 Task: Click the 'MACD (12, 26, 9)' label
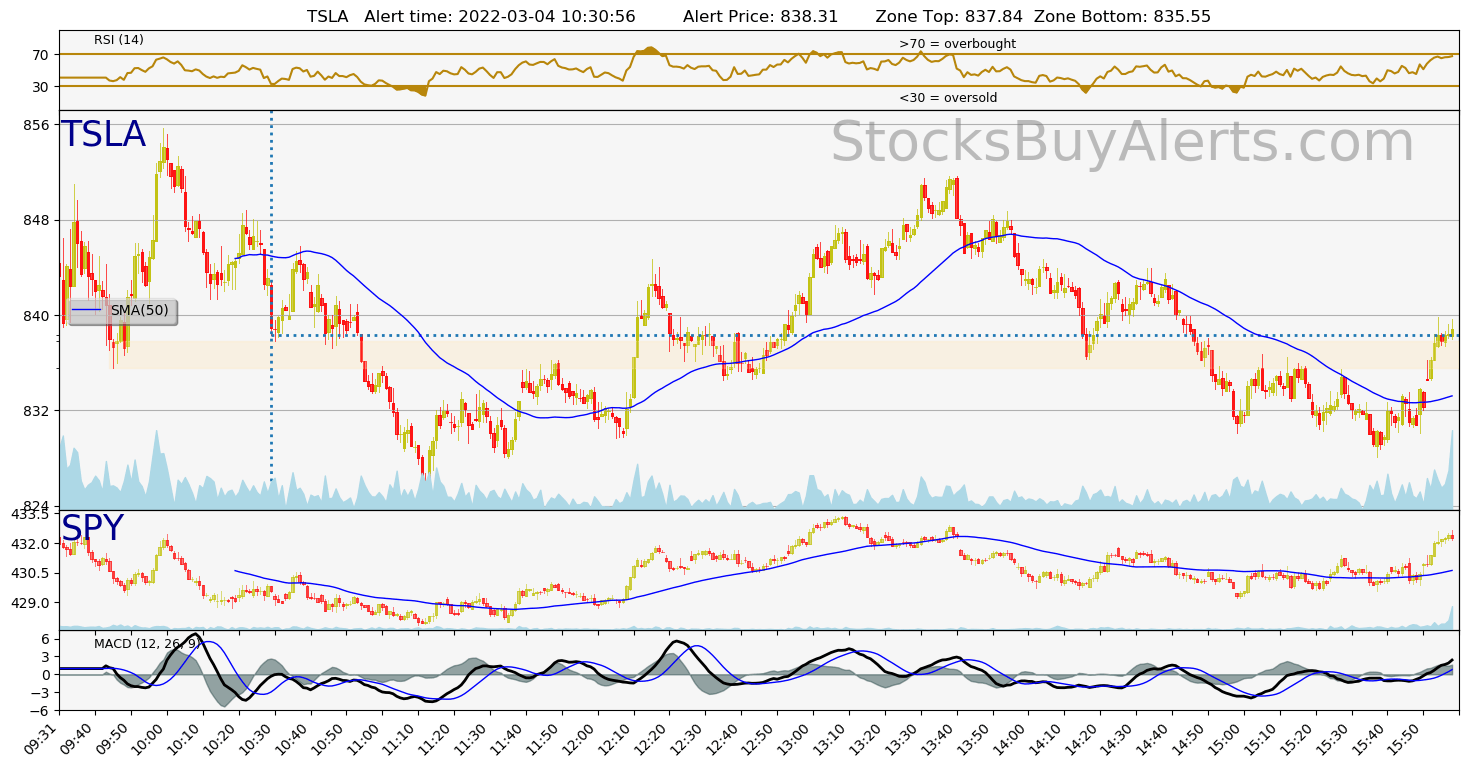pos(146,643)
